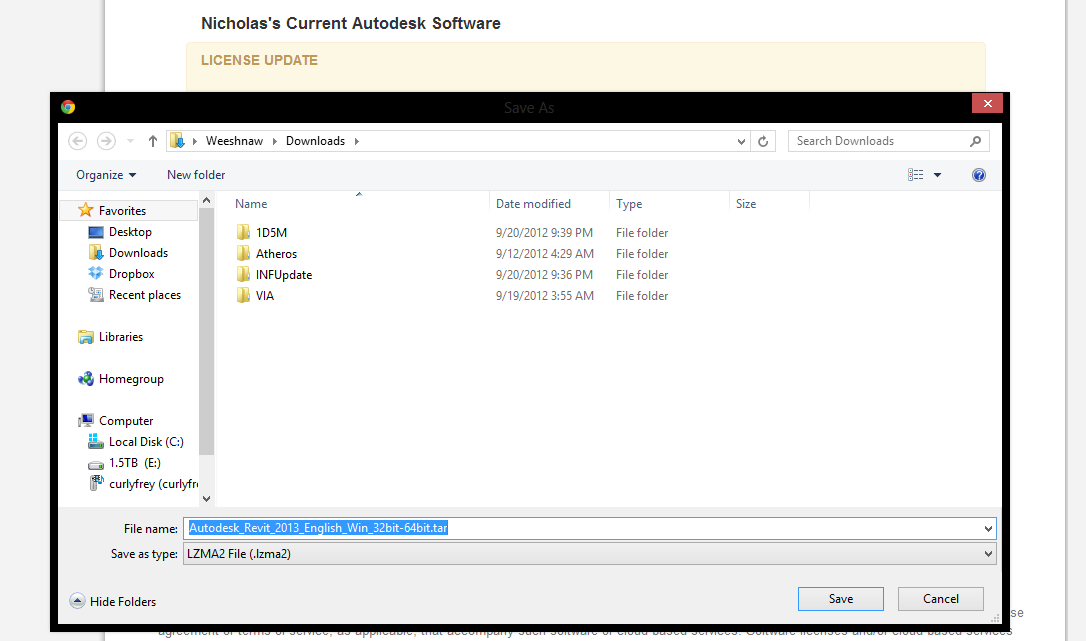Click the Forward navigation arrow
This screenshot has height=641, width=1086.
[x=106, y=141]
